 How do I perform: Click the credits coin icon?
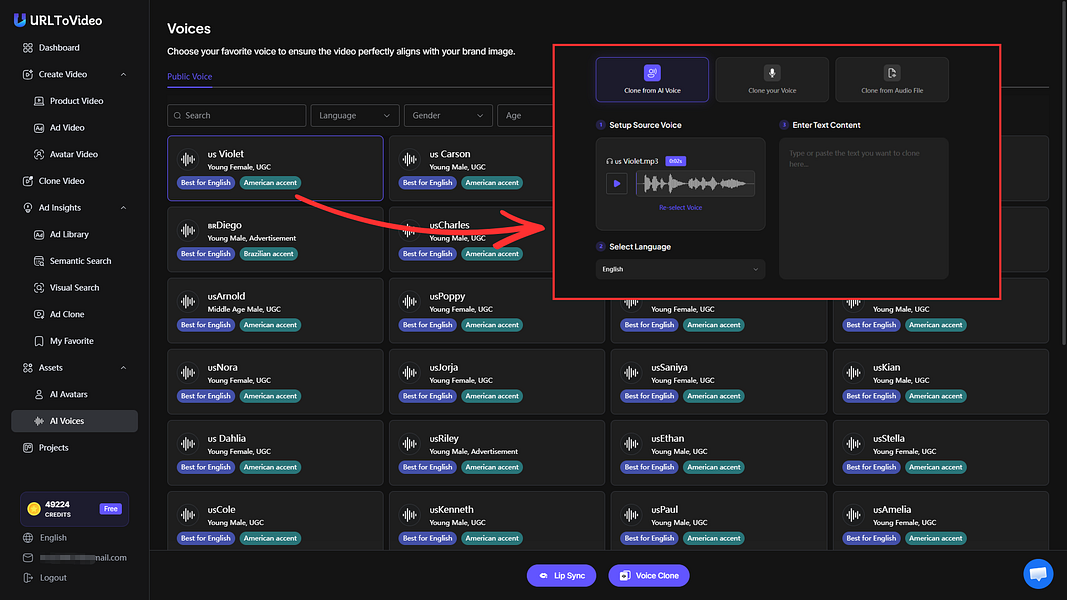[x=33, y=509]
